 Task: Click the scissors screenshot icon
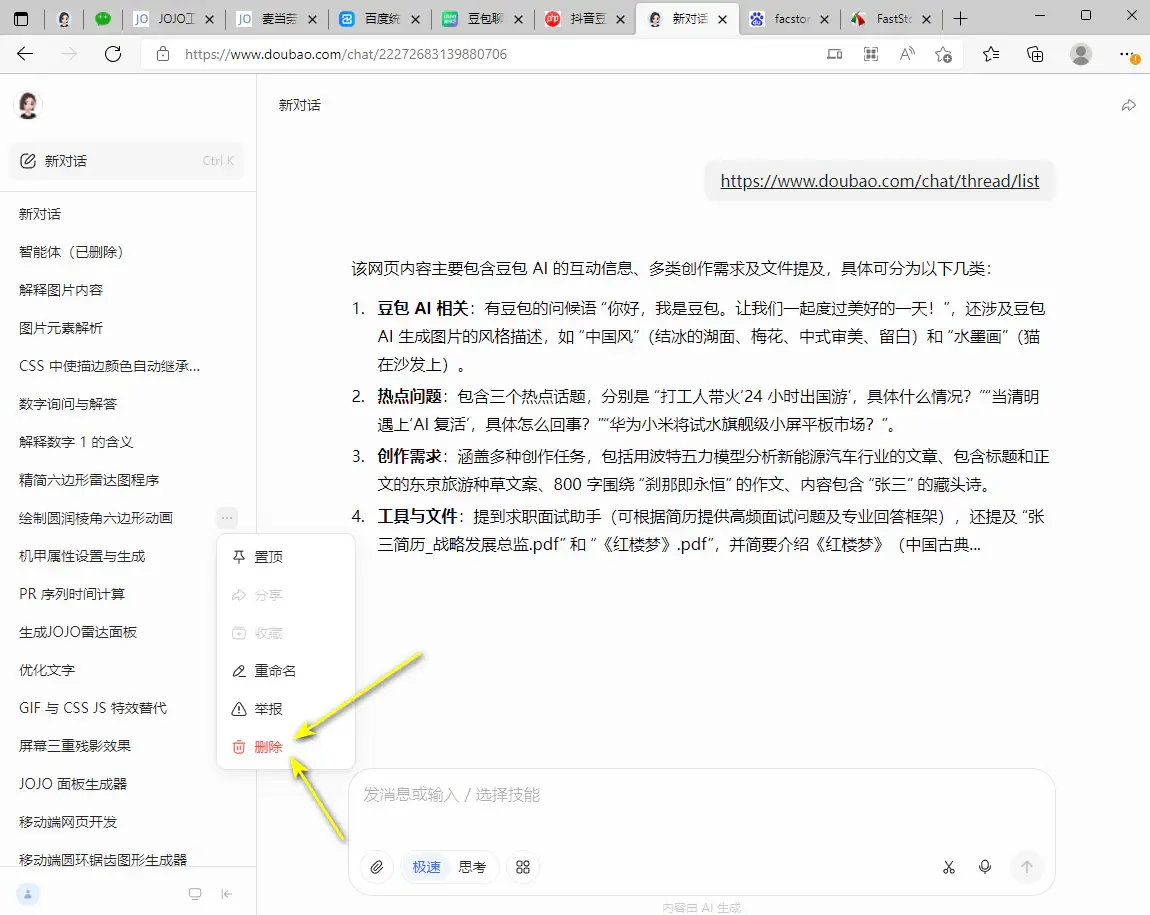pyautogui.click(x=949, y=867)
